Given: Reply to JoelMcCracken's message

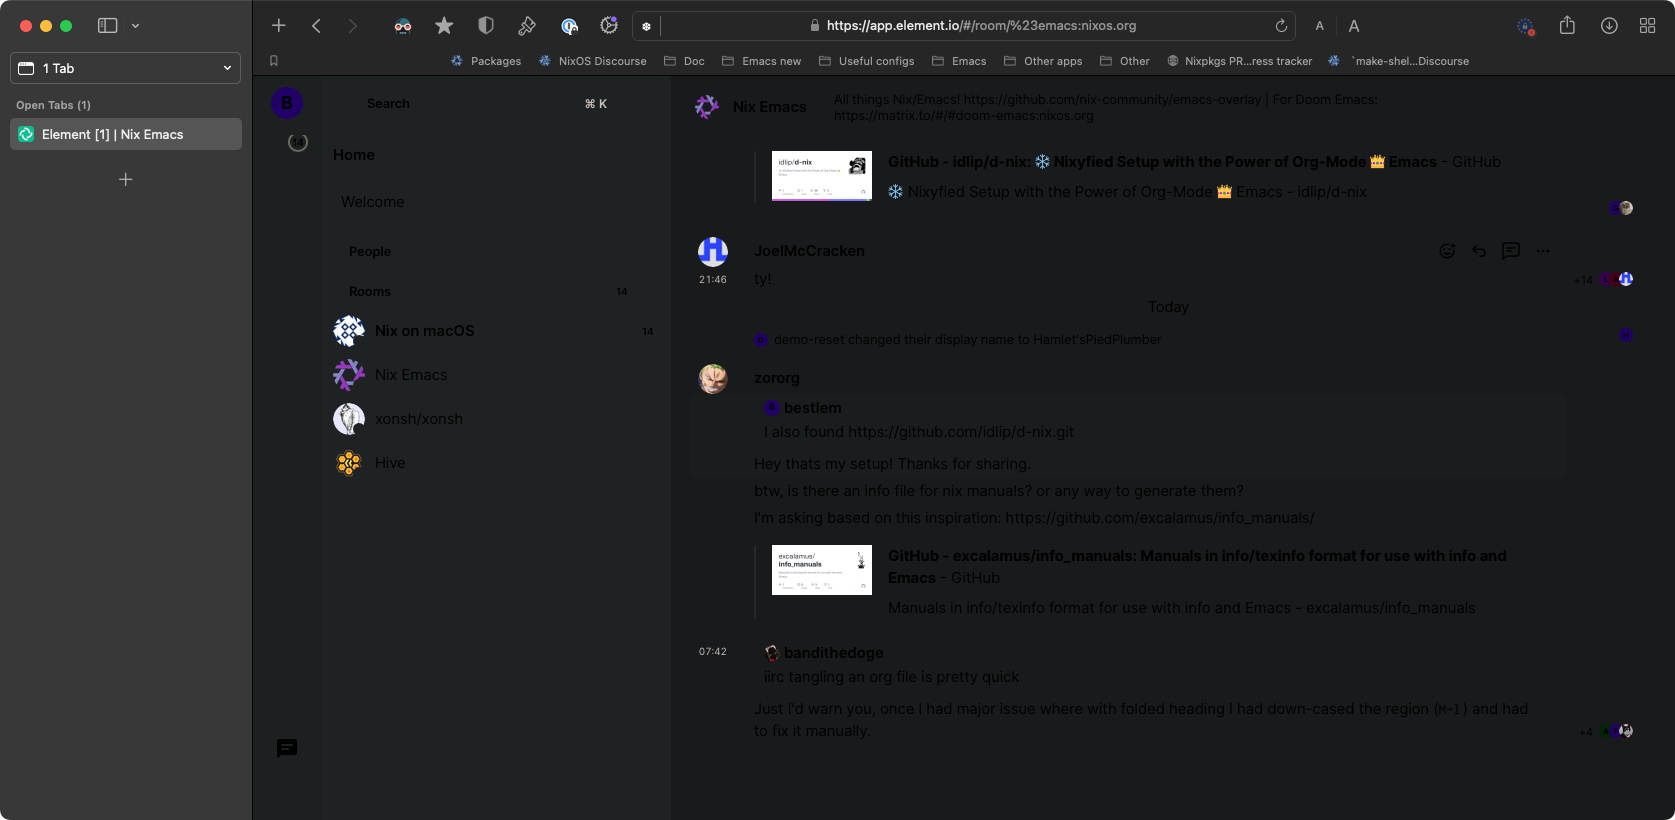Looking at the screenshot, I should pos(1479,251).
